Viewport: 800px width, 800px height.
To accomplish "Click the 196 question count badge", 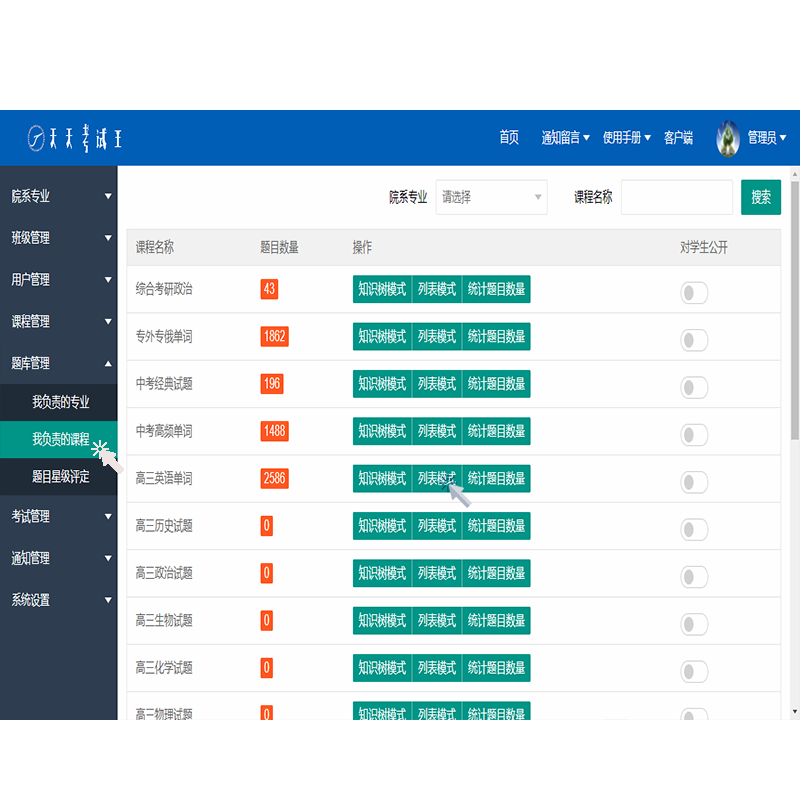I will tap(272, 384).
